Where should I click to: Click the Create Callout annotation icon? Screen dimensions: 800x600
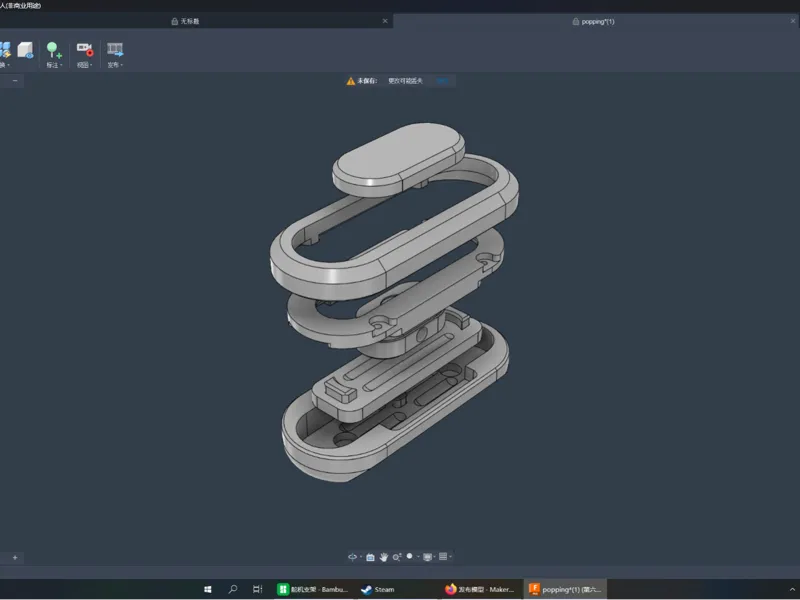click(54, 49)
